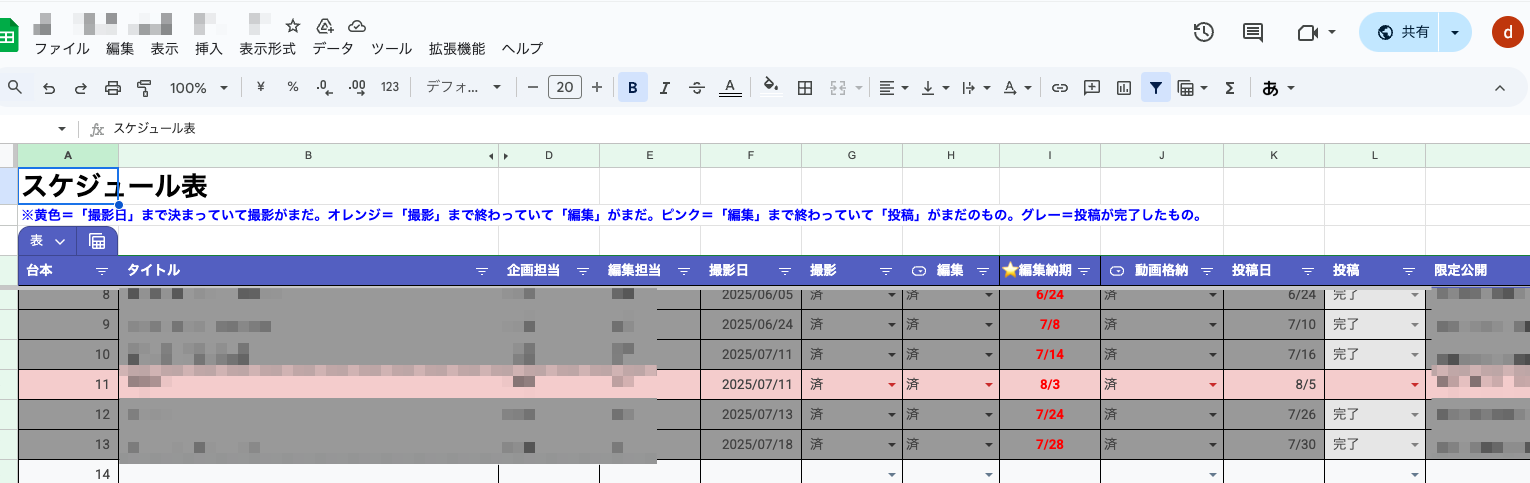Undo the last action
The image size is (1530, 483).
coord(48,88)
